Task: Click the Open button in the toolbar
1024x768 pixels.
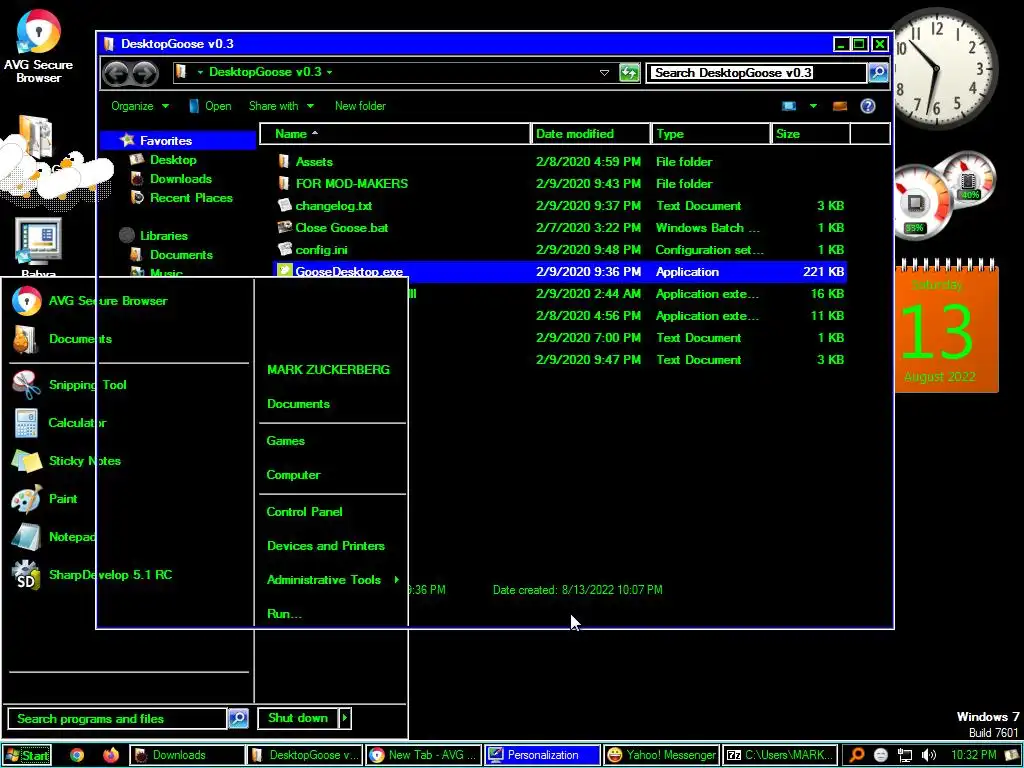Action: 210,106
